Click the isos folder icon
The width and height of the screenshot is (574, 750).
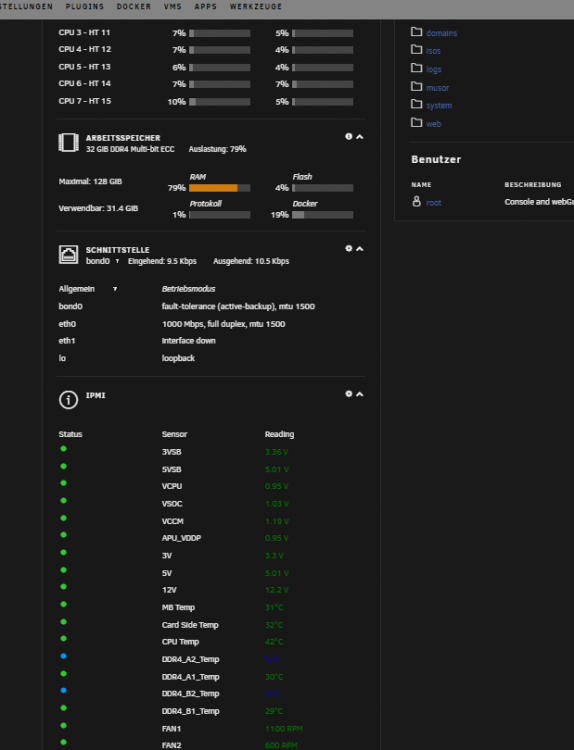417,50
